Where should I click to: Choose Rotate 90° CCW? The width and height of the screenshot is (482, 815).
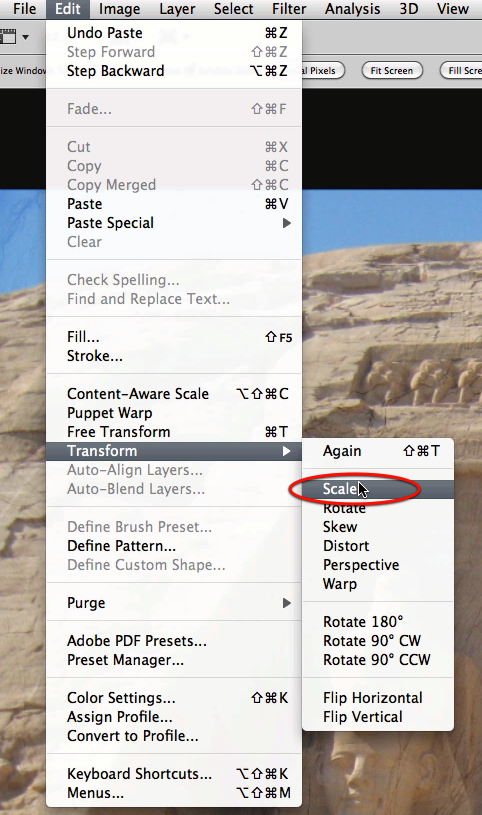tap(378, 660)
